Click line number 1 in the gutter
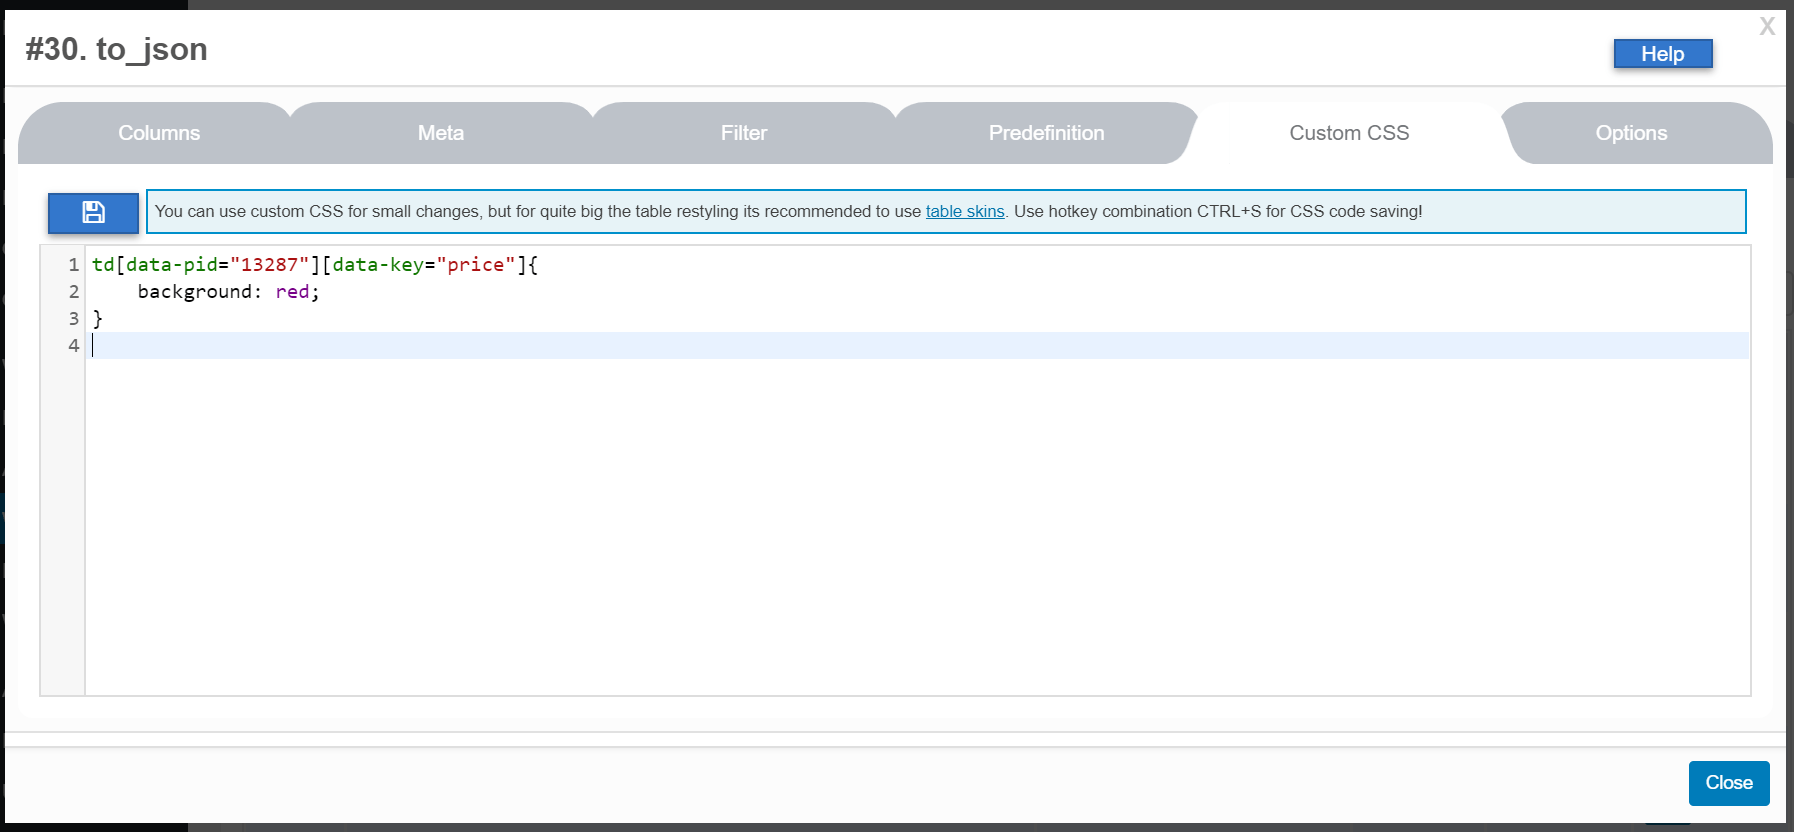 point(73,265)
